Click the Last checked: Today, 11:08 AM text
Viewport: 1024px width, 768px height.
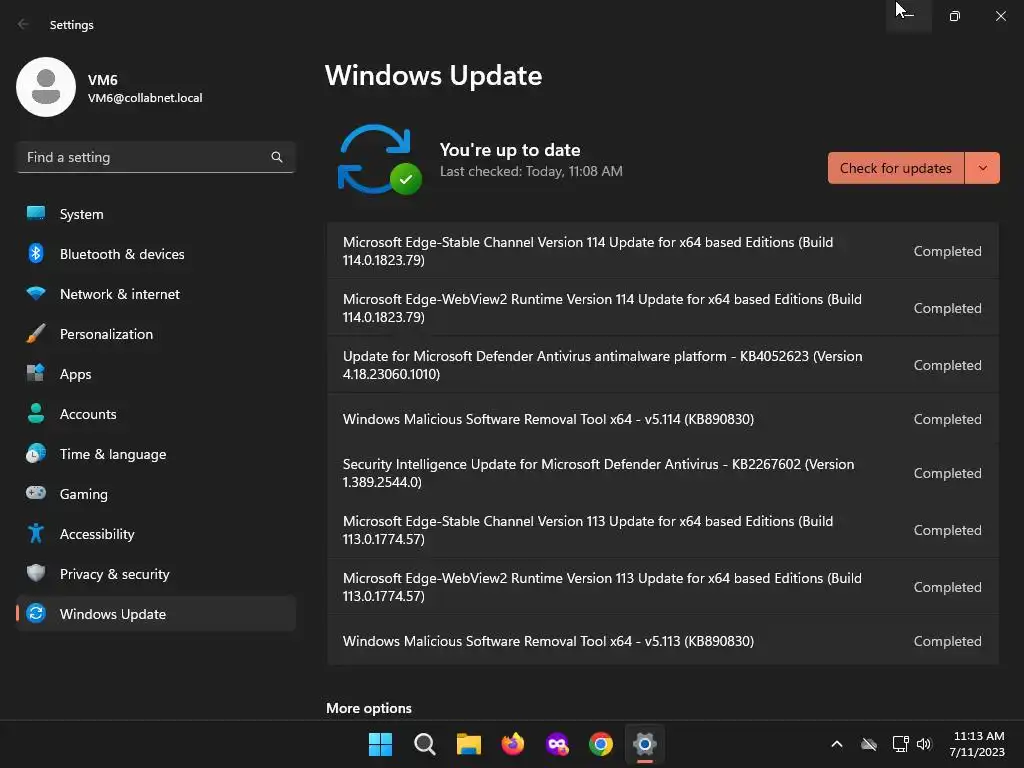pyautogui.click(x=531, y=171)
